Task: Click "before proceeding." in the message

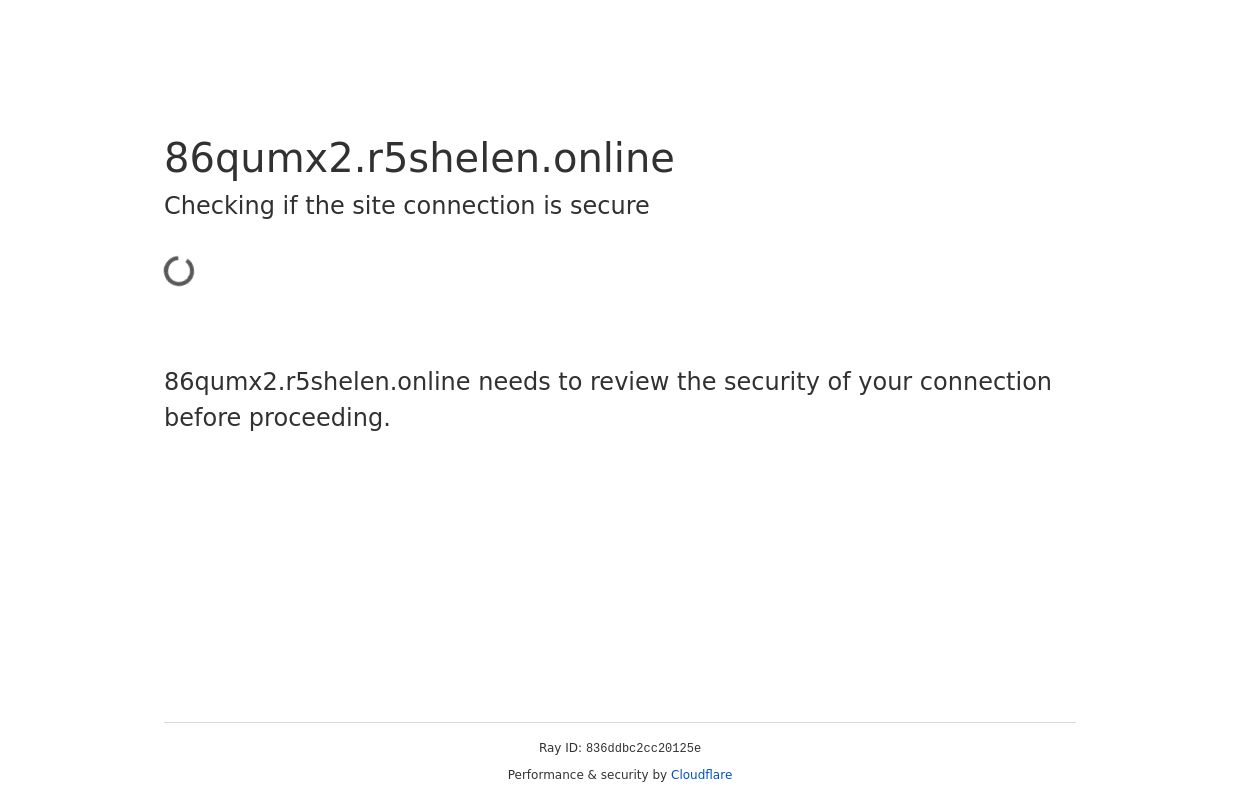Action: [277, 418]
